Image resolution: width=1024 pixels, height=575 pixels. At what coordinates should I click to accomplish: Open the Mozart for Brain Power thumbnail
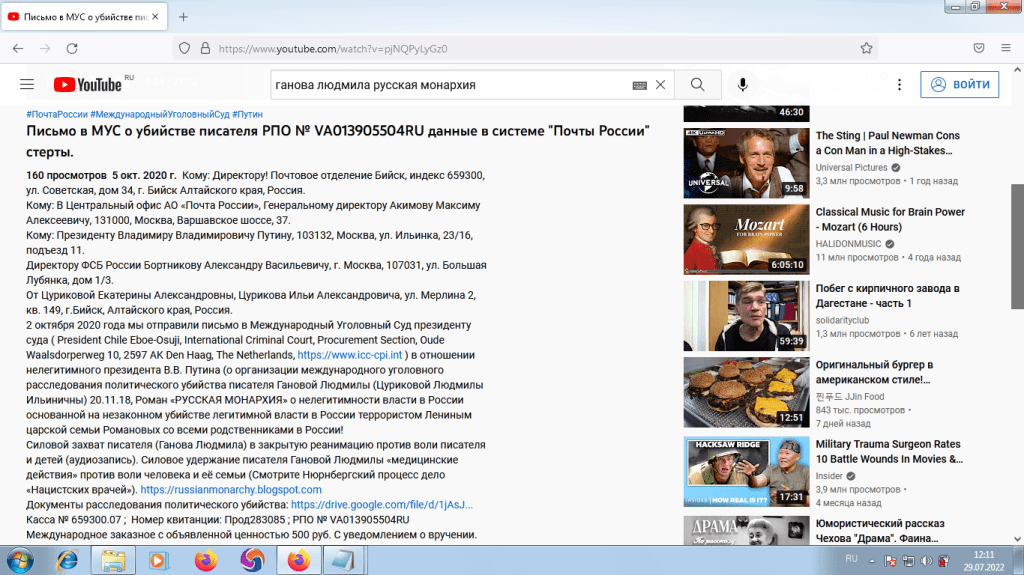746,239
